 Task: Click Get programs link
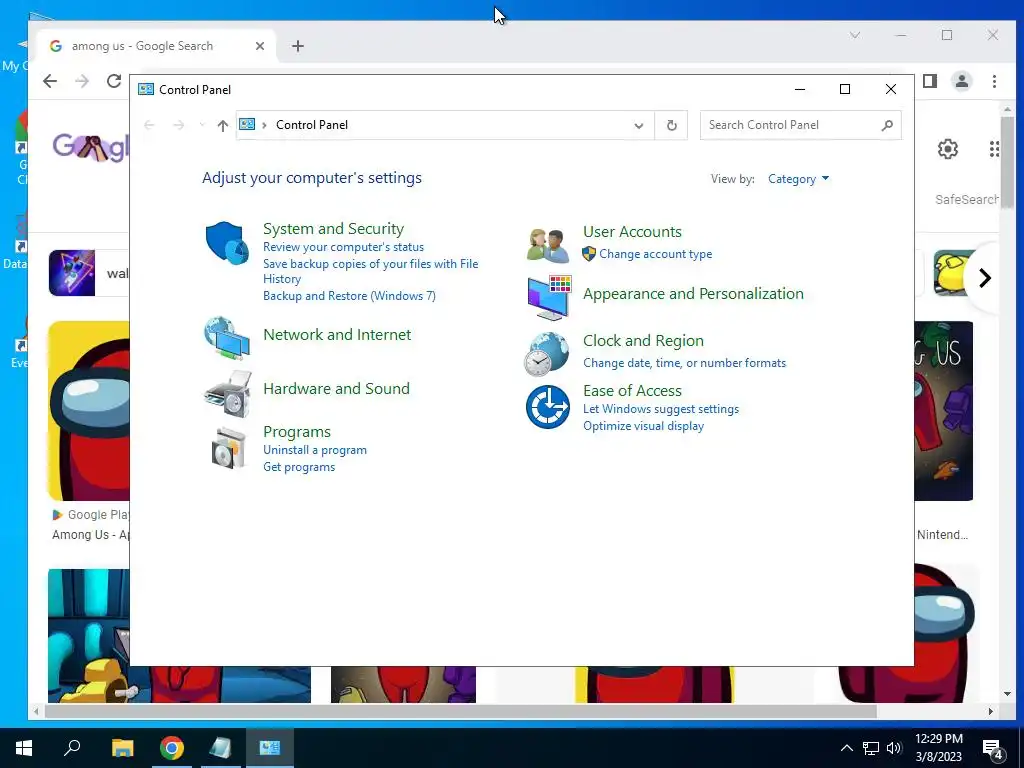pos(299,467)
